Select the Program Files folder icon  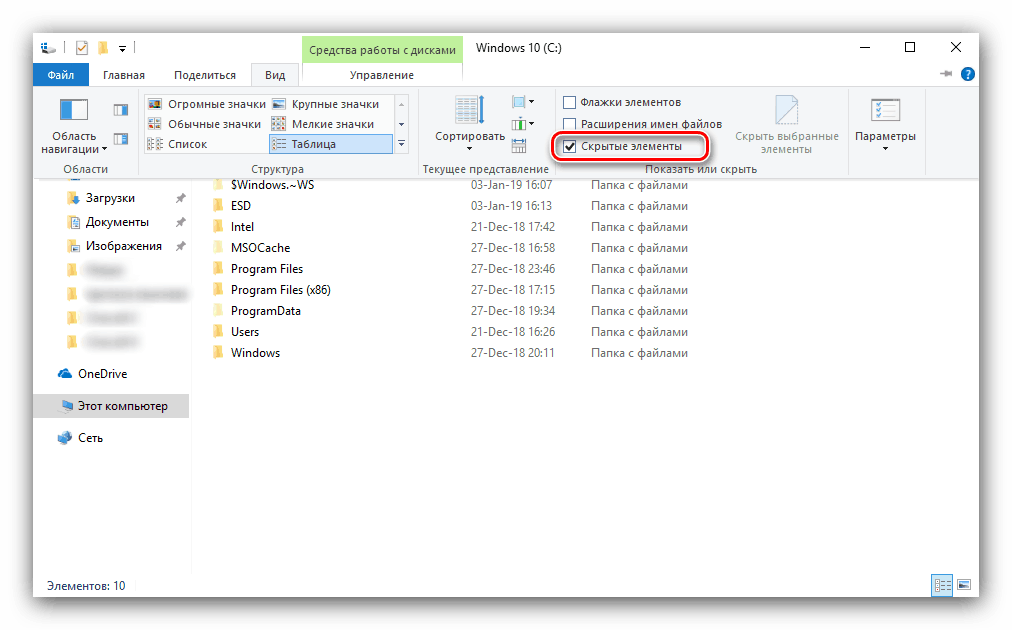pyautogui.click(x=219, y=269)
